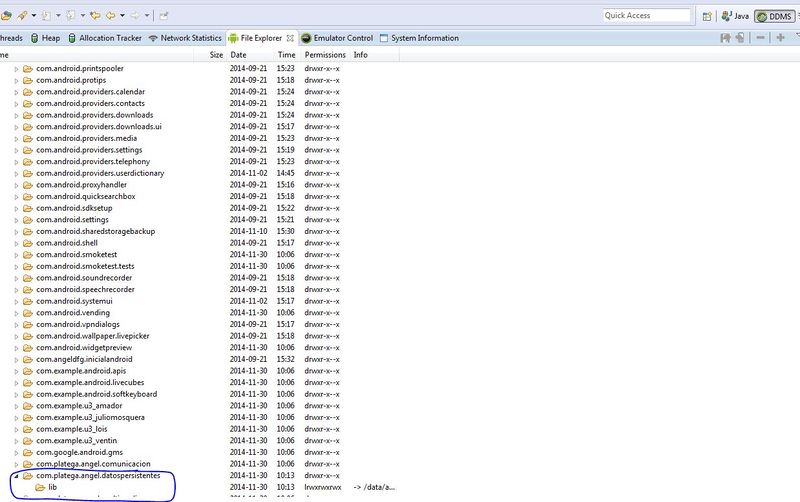Viewport: 800px width, 502px height.
Task: Click the Last Edit Location arrow icon
Action: [95, 16]
